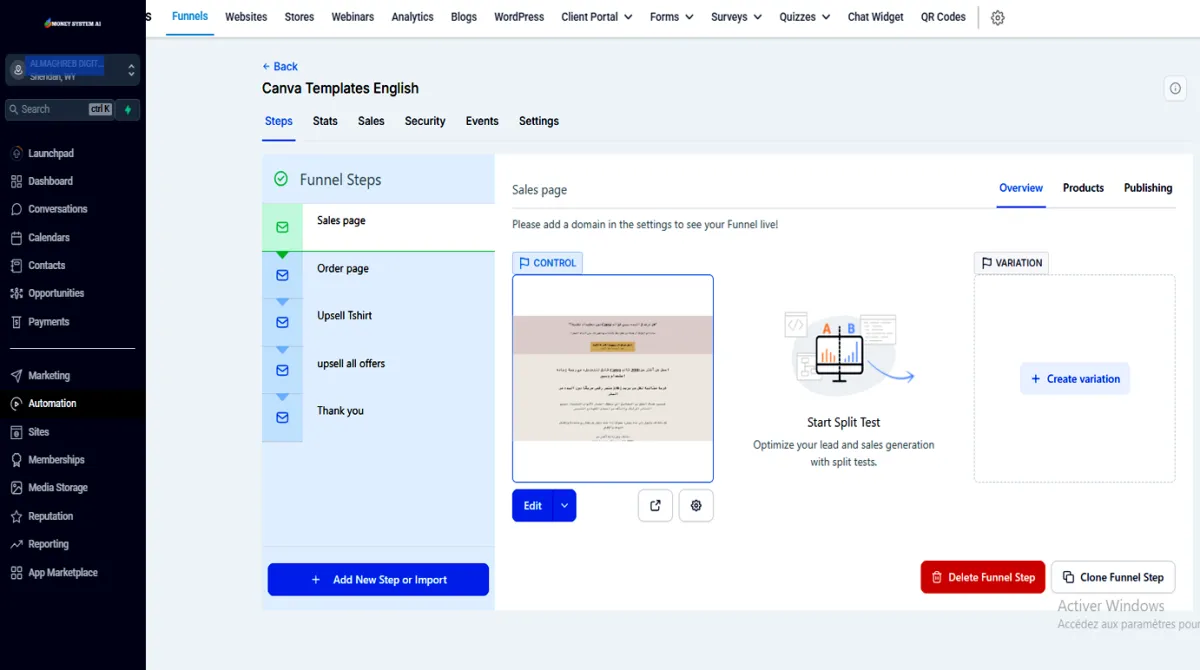
Task: Click the envelope icon for Sales page
Action: point(282,227)
